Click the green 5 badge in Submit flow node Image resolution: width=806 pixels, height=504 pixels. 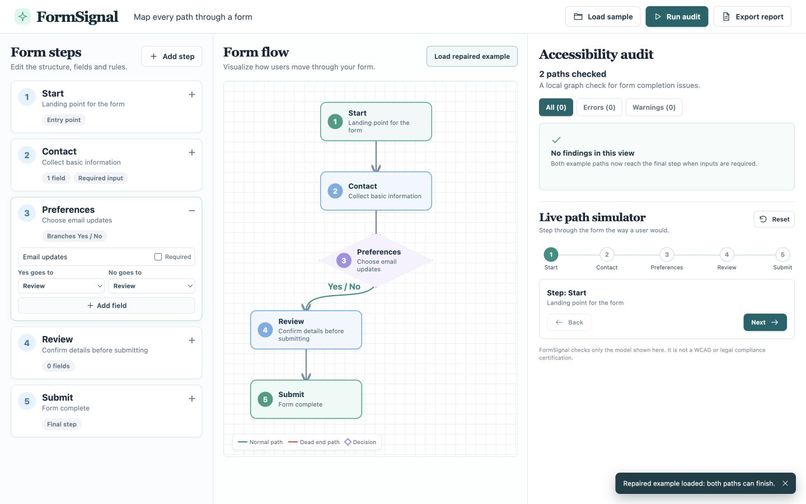tap(265, 399)
